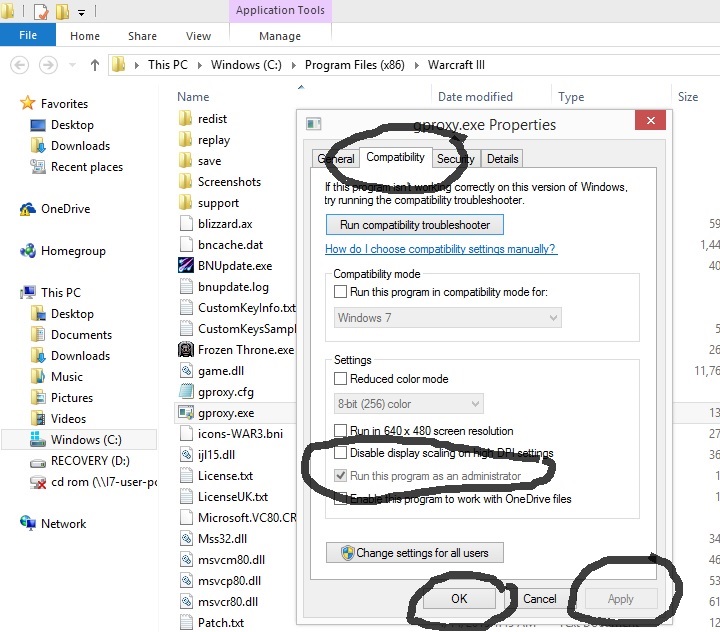Expand the address bar root chevron before This PC

point(136,65)
